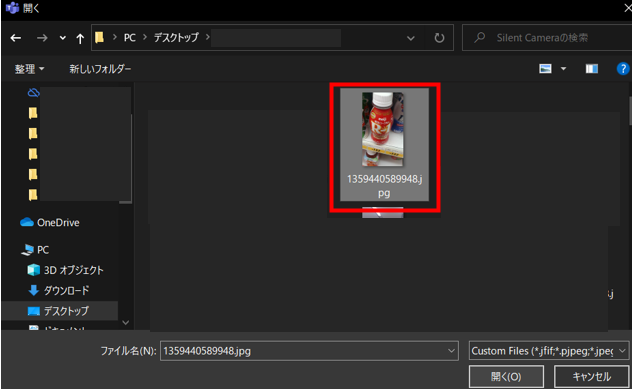Close the 開く dialog

[627, 8]
